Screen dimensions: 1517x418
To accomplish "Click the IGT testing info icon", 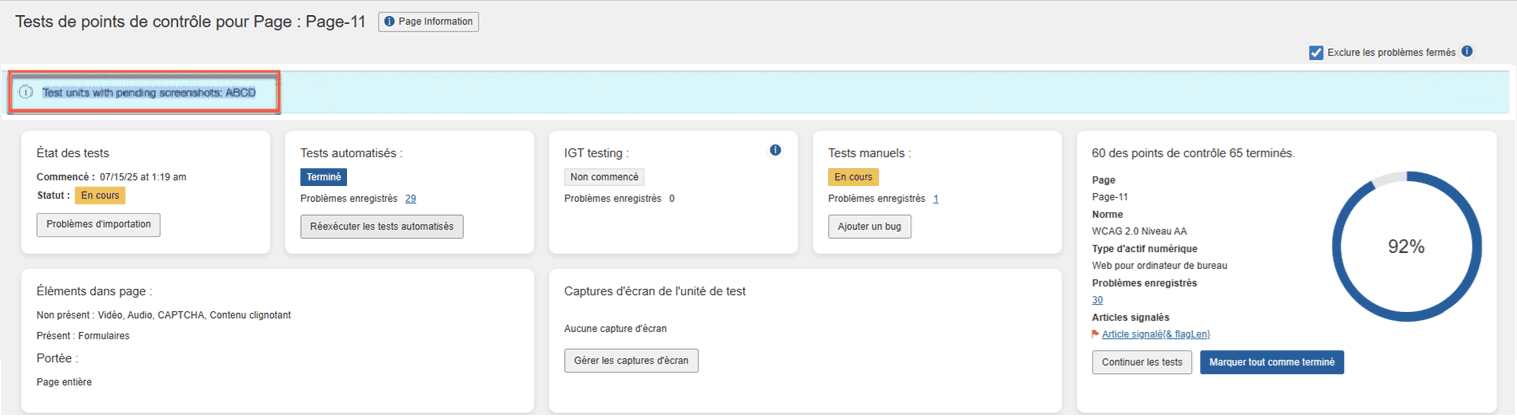I will [x=775, y=151].
